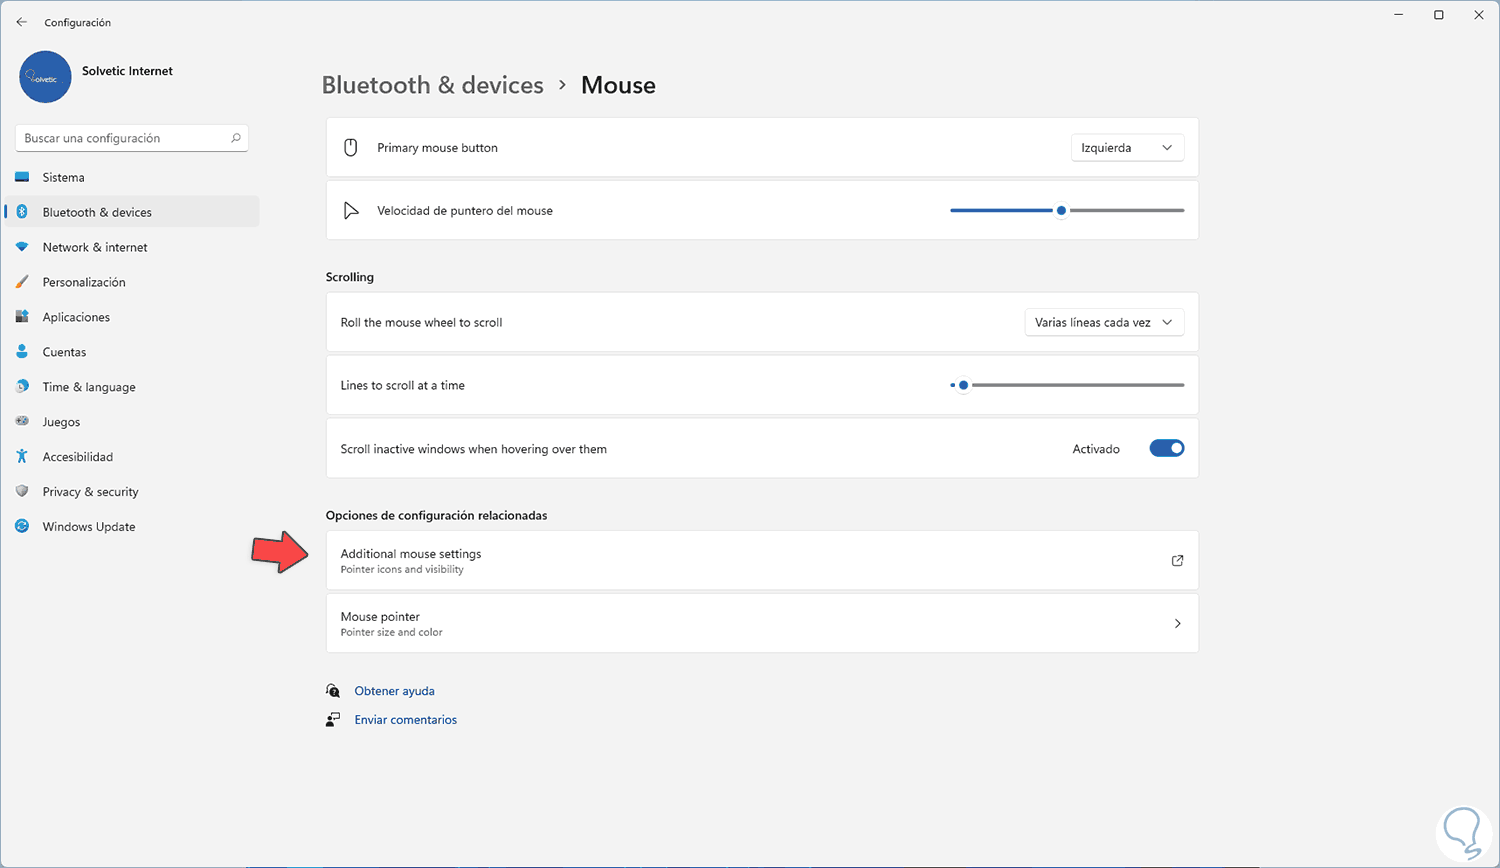Image resolution: width=1500 pixels, height=868 pixels.
Task: Toggle off Scroll inactive windows switch
Action: coord(1166,449)
